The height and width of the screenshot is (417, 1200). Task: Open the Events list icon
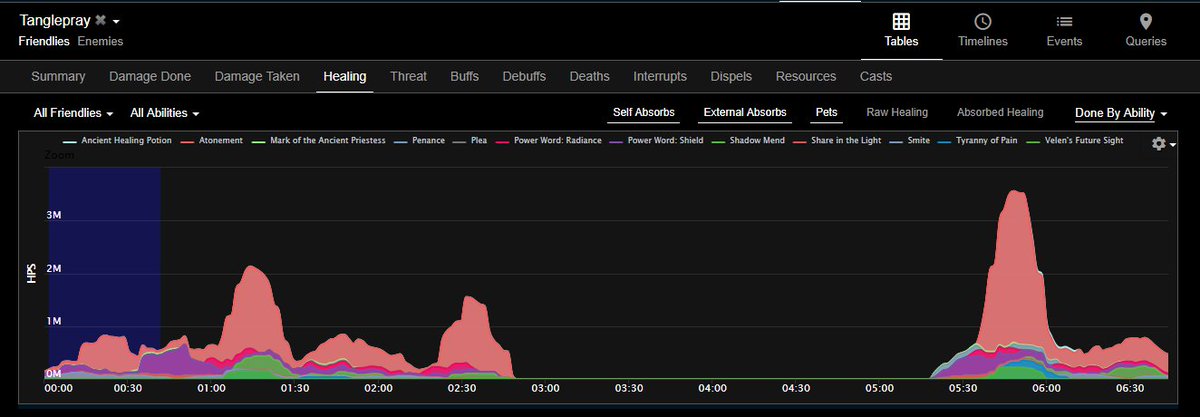click(x=1064, y=21)
